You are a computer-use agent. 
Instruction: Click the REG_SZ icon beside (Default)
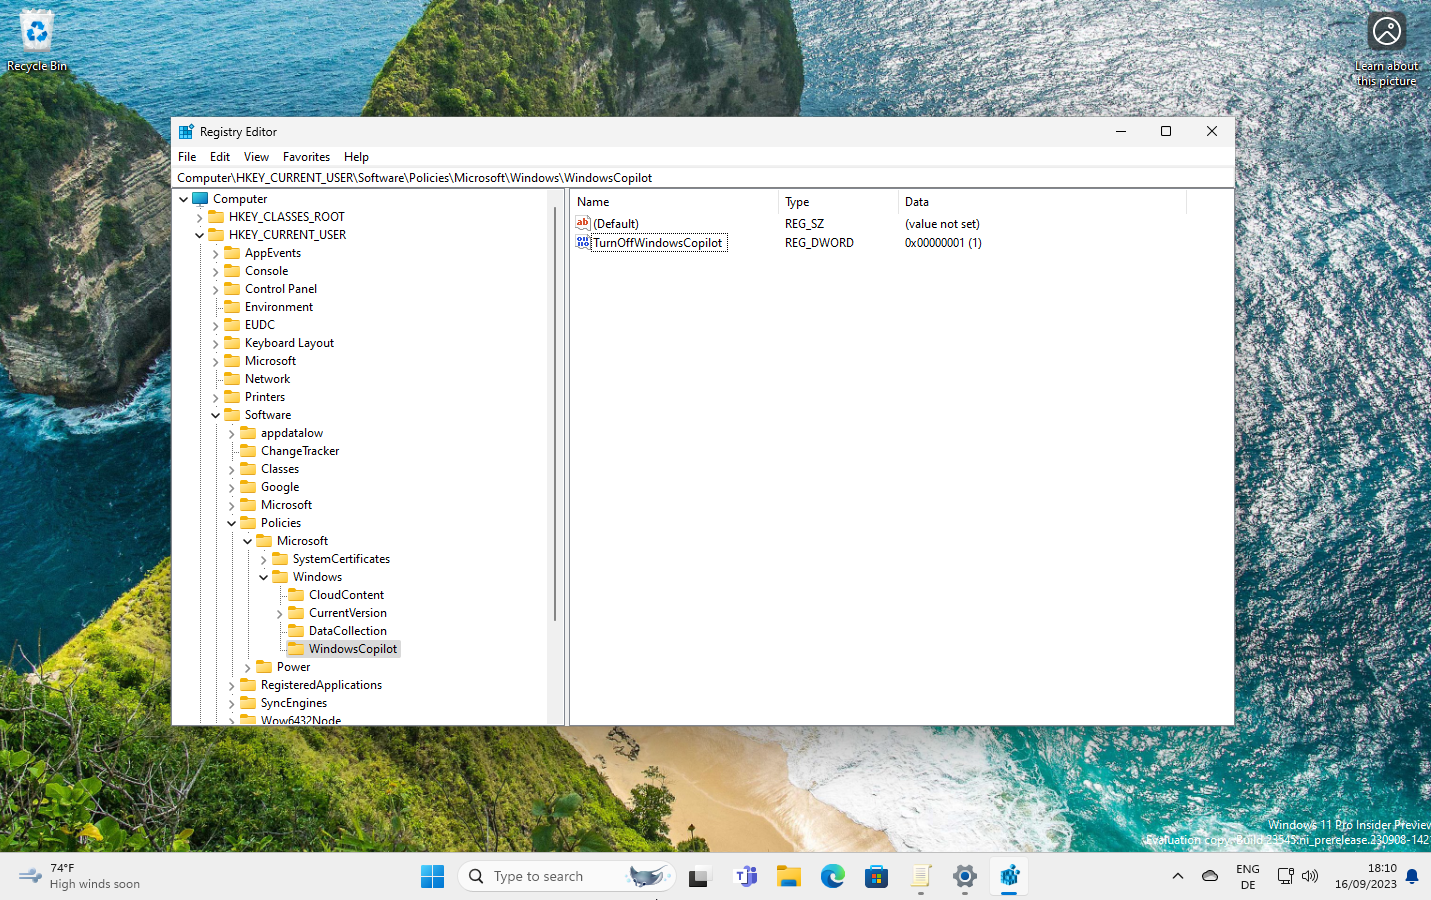pyautogui.click(x=583, y=223)
